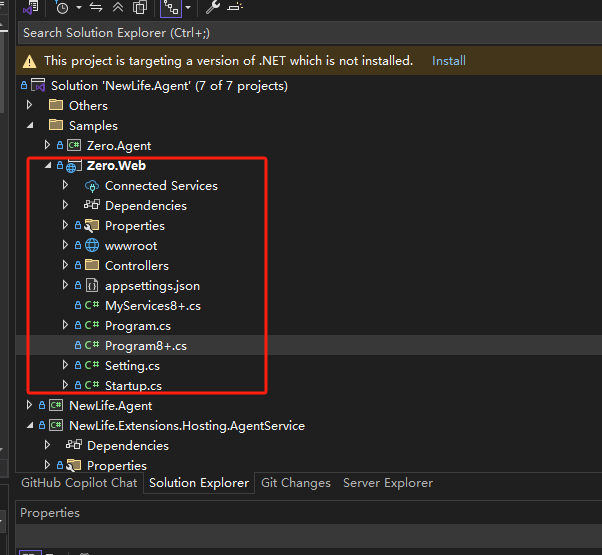The height and width of the screenshot is (555, 602).
Task: Select Properties label under NewLife.Extensions.Hosting.AgentService
Action: (117, 466)
